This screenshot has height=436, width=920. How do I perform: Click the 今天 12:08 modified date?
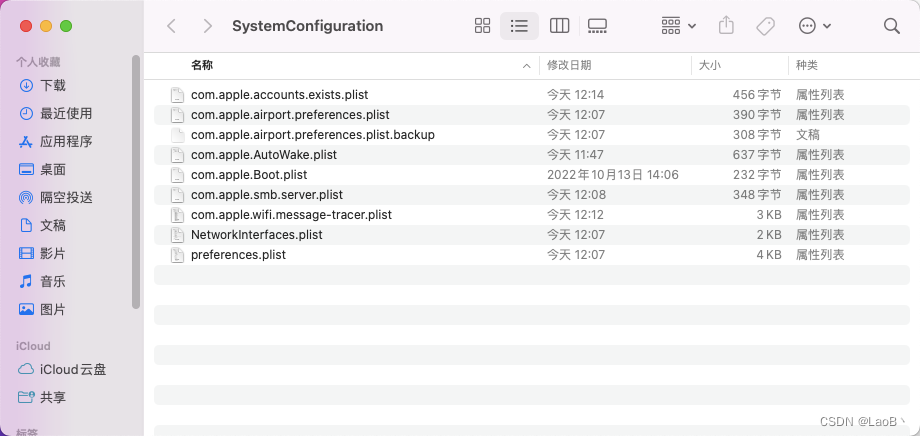point(576,194)
